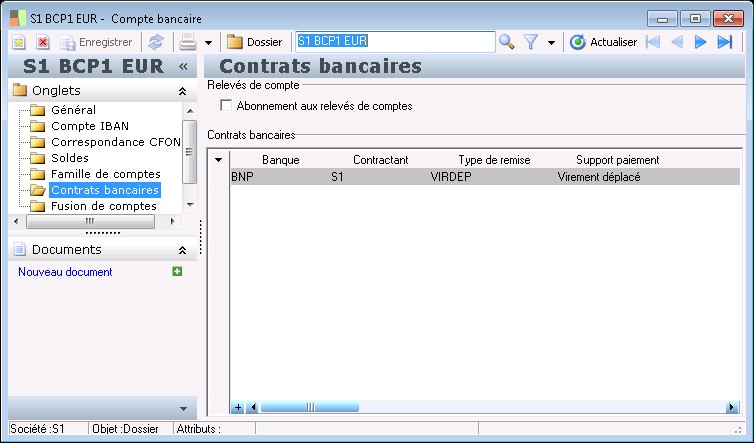Click the tree's horizontal scrollbar thumb
Image resolution: width=754 pixels, height=443 pixels.
point(90,221)
